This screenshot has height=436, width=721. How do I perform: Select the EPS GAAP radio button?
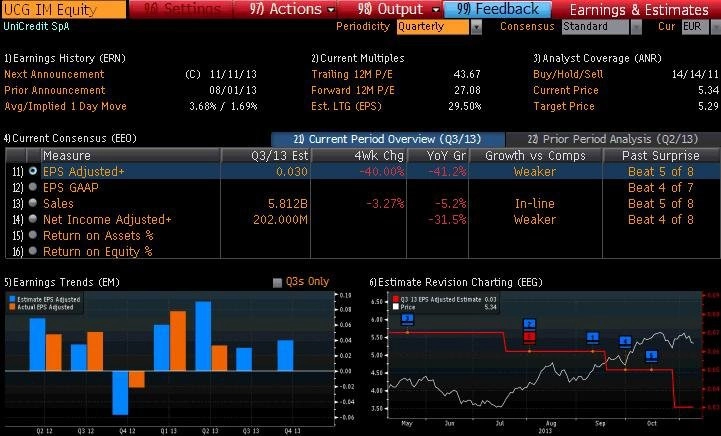tap(33, 187)
